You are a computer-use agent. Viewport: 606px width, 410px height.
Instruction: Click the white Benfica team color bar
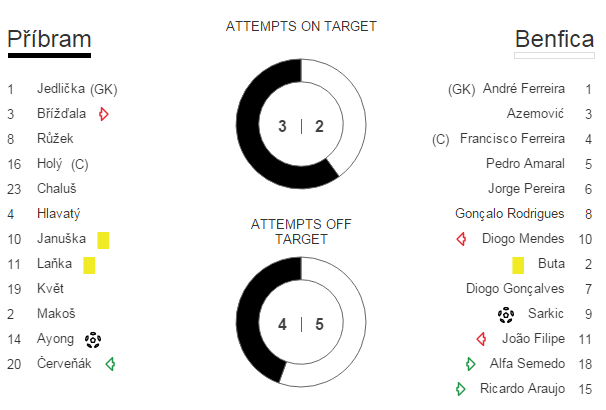[554, 56]
